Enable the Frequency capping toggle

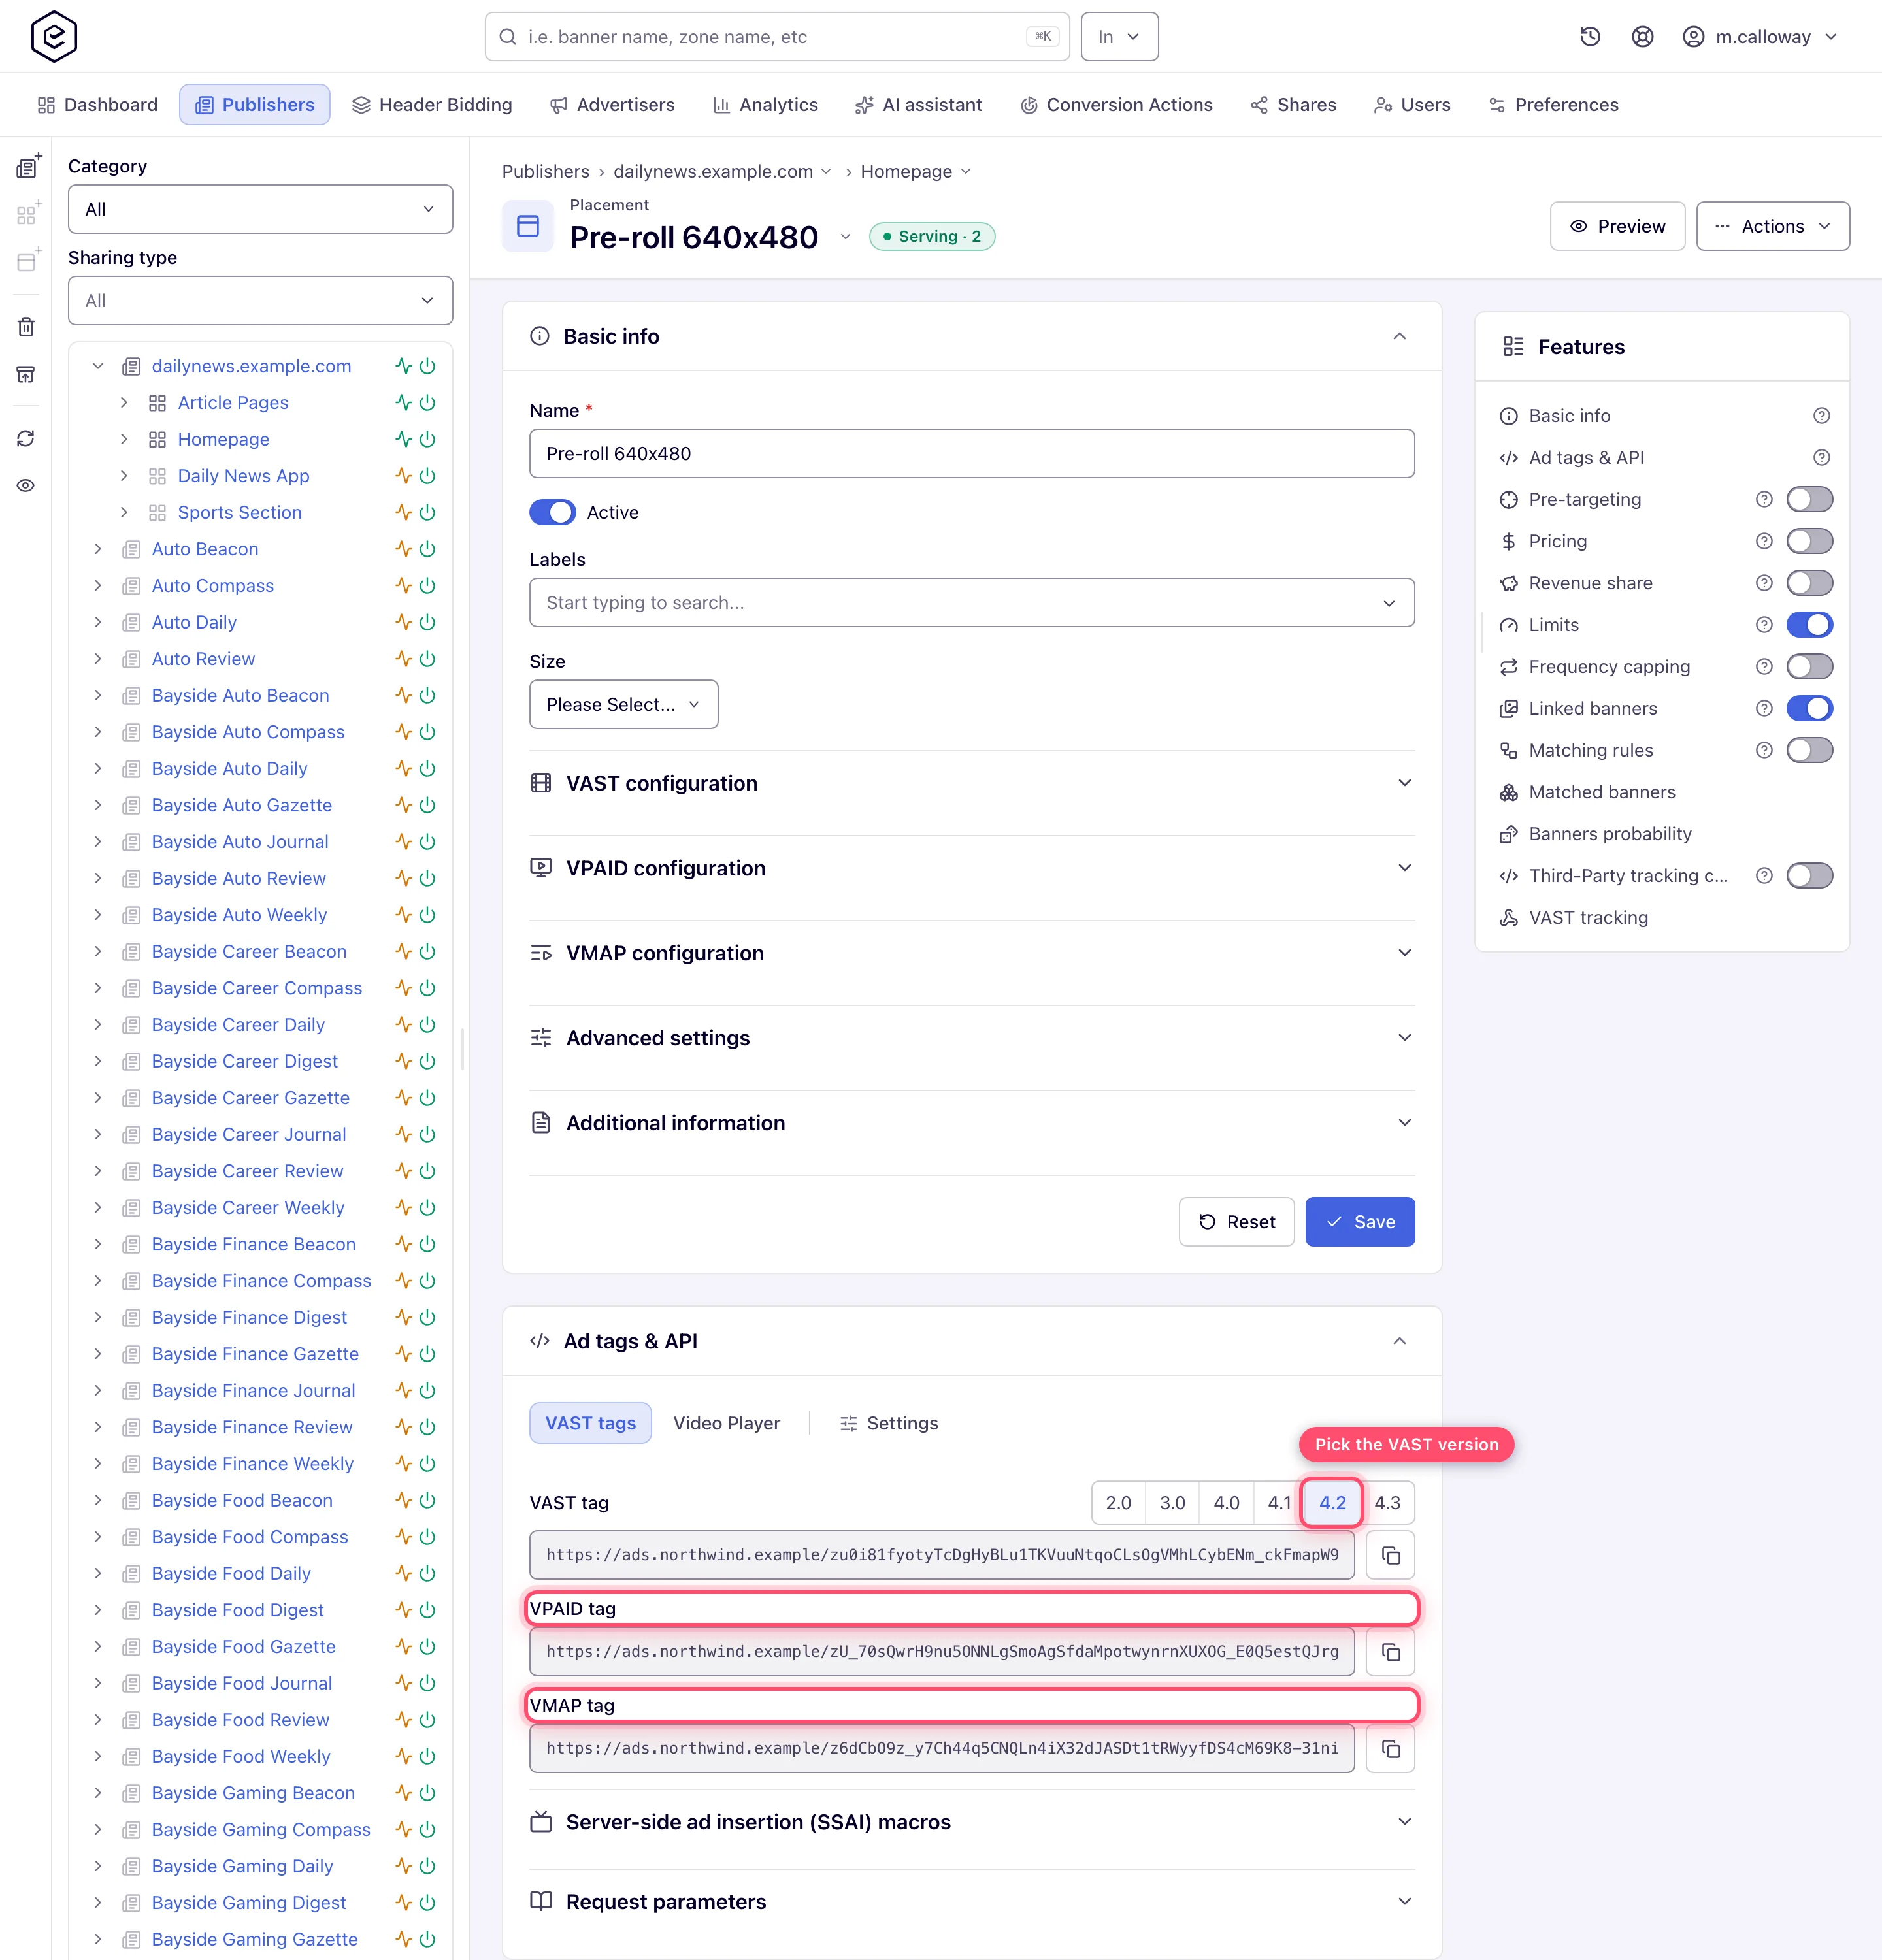click(x=1809, y=667)
